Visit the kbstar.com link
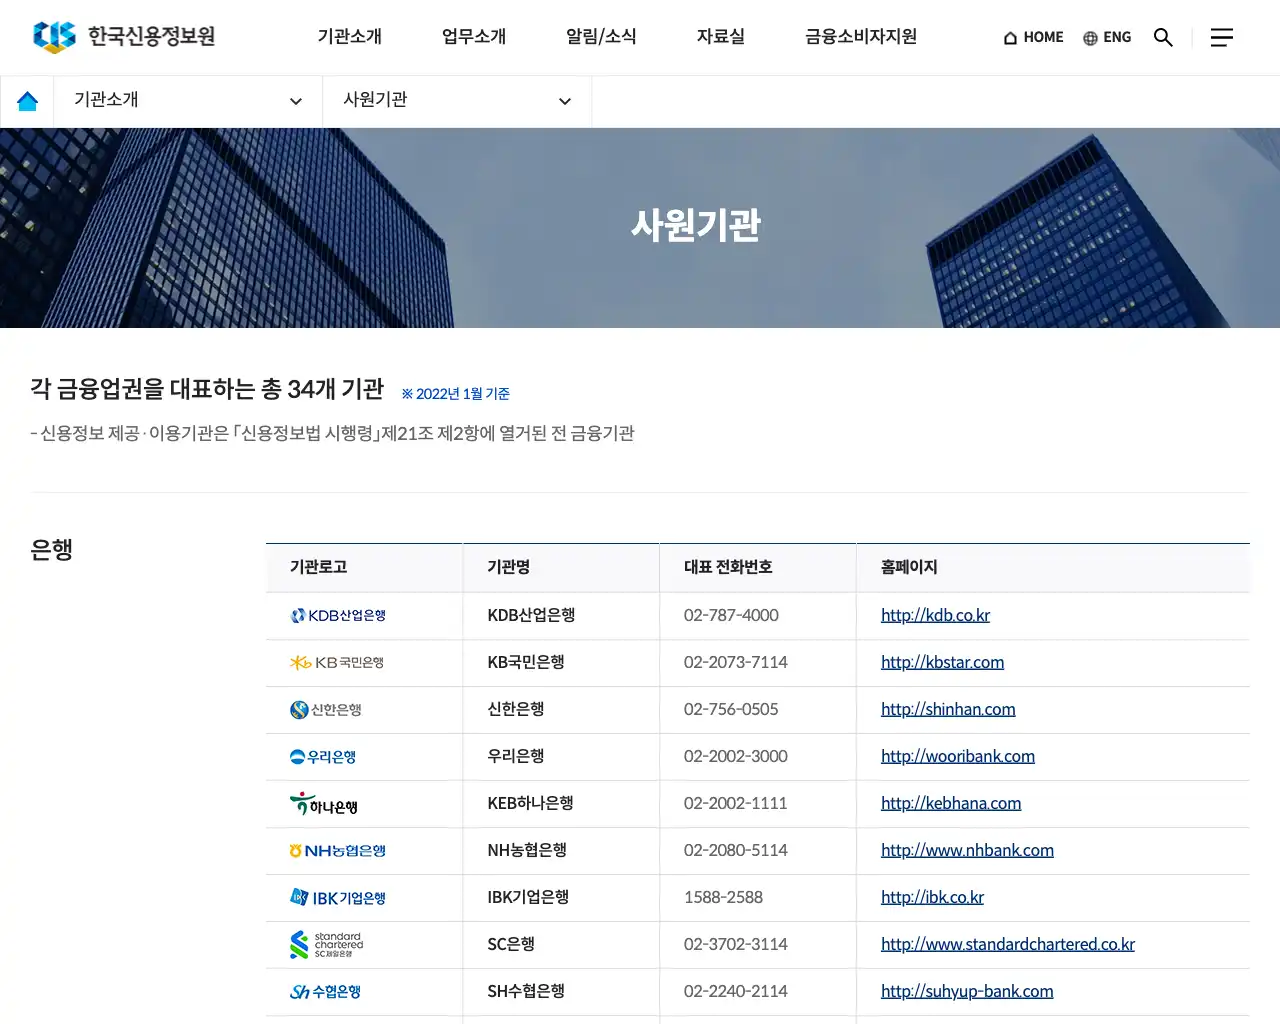 [941, 662]
